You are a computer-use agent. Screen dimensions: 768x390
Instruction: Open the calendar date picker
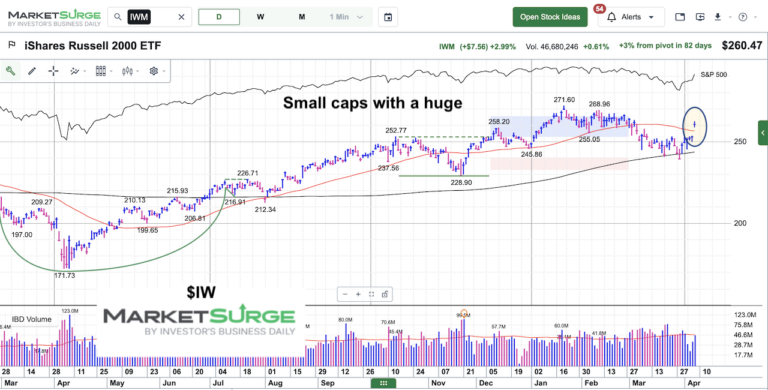388,17
